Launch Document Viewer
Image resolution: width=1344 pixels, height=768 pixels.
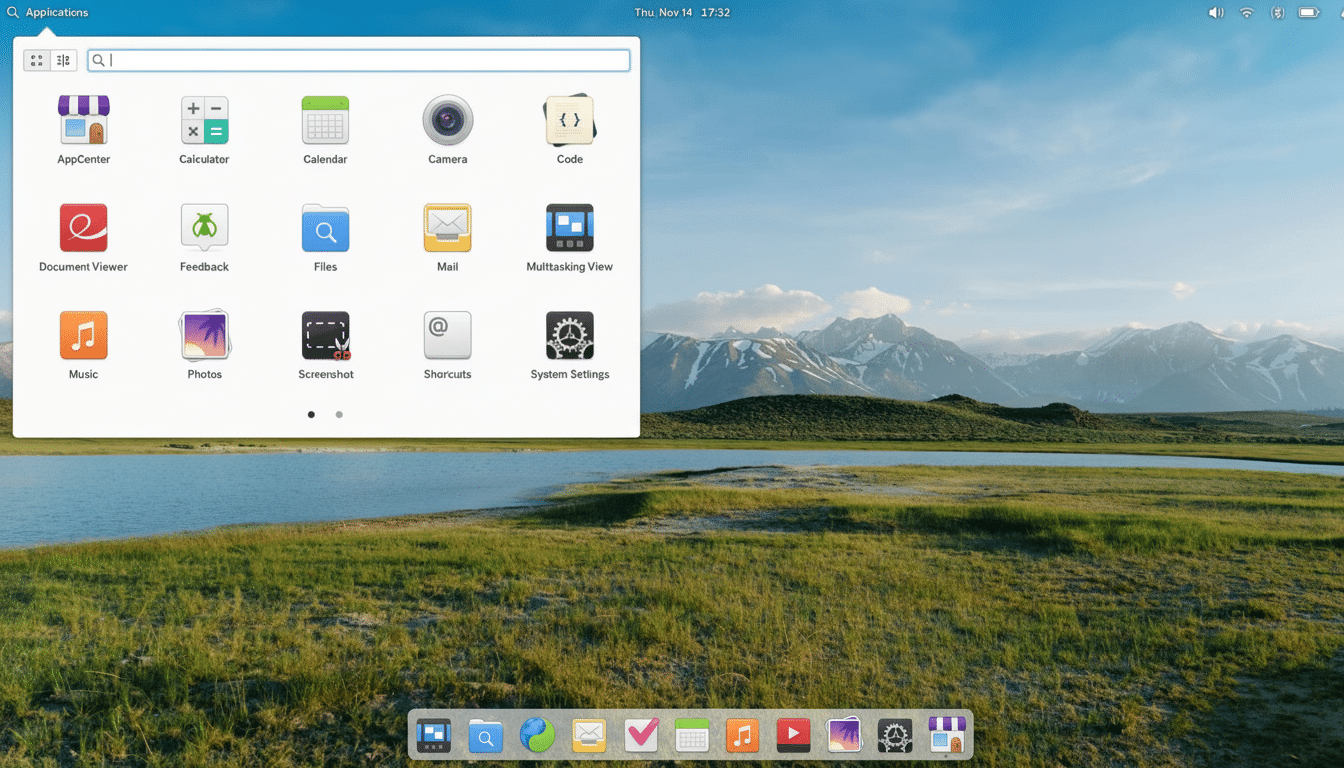coord(83,228)
